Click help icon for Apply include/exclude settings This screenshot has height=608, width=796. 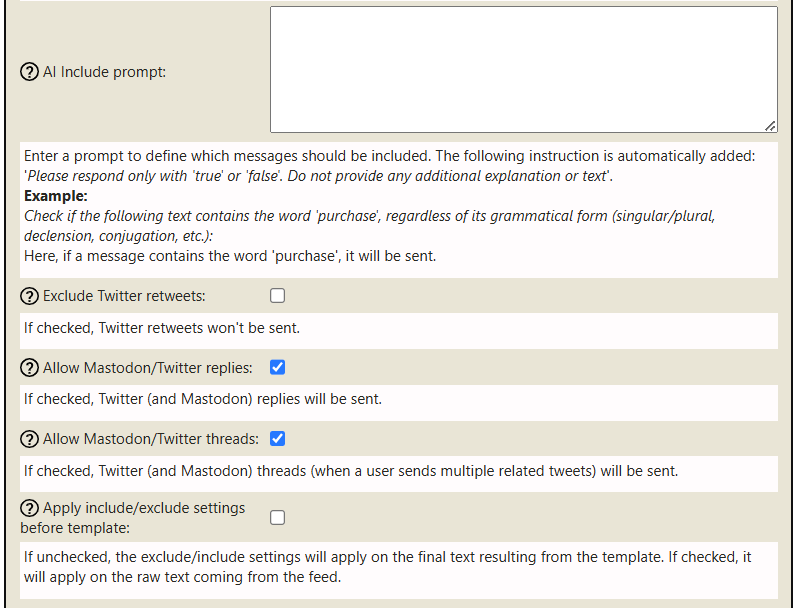click(x=30, y=508)
